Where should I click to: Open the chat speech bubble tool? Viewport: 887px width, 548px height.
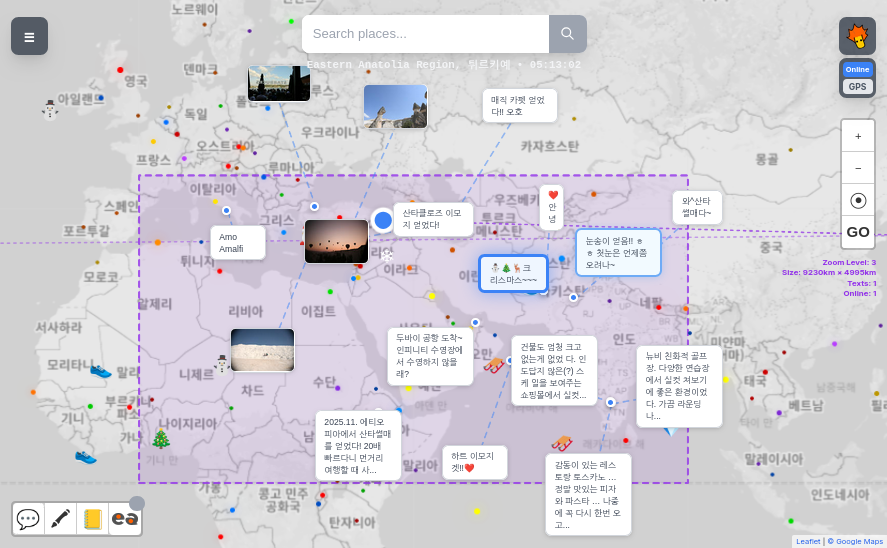[x=28, y=519]
